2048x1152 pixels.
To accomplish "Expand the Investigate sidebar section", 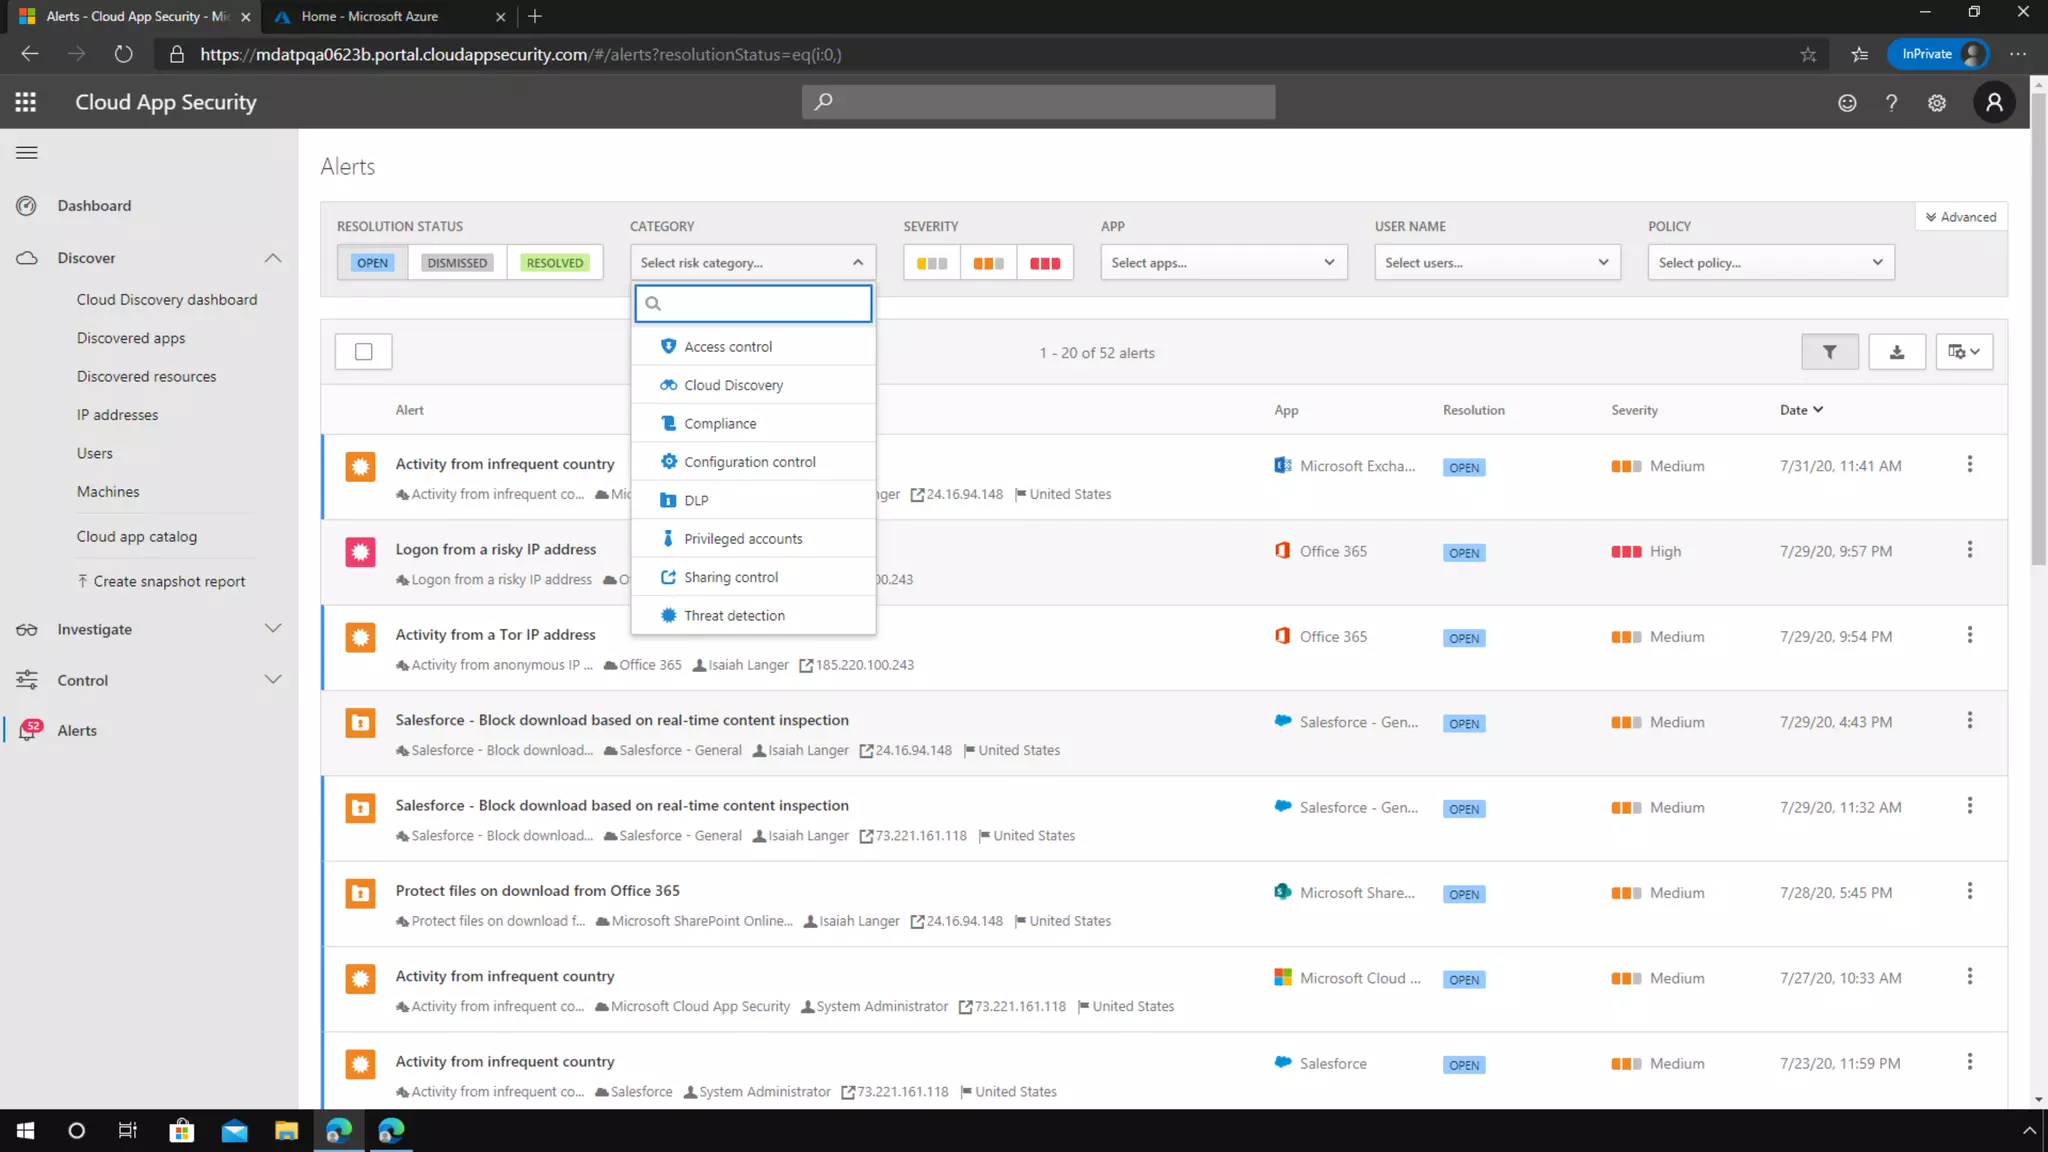I will point(148,629).
